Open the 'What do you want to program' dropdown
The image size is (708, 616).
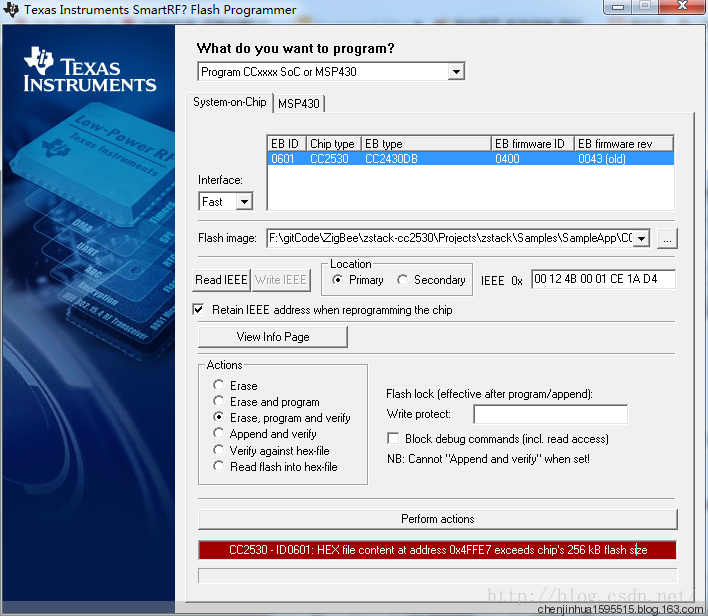456,72
